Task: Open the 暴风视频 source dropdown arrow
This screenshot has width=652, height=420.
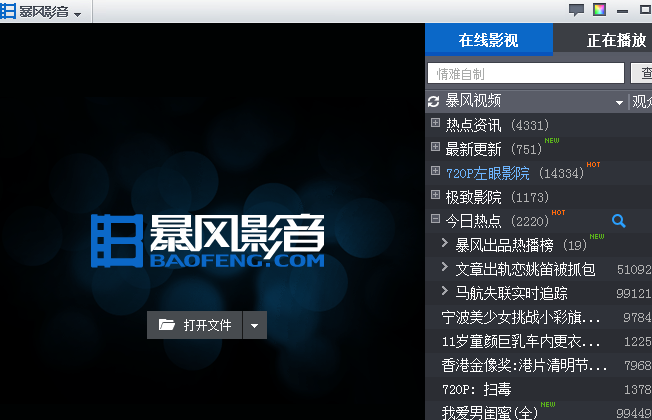Action: tap(619, 102)
